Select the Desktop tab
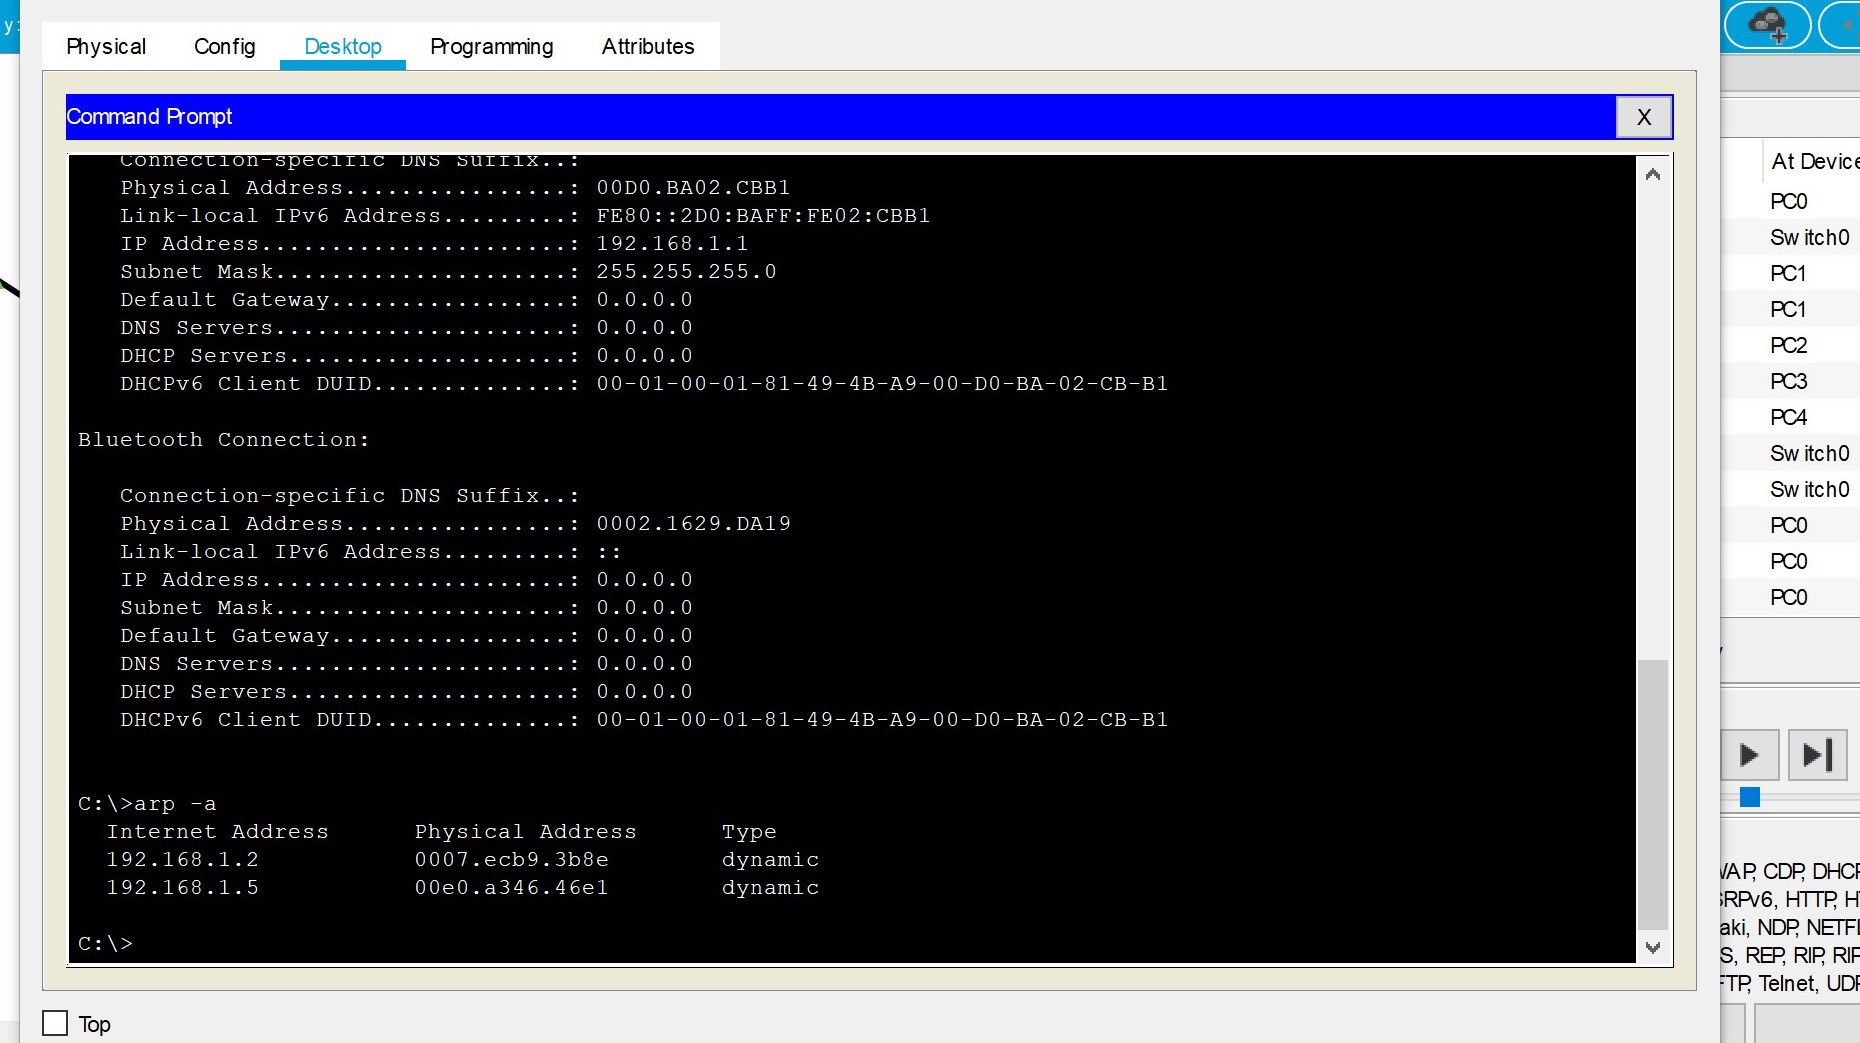 (343, 47)
